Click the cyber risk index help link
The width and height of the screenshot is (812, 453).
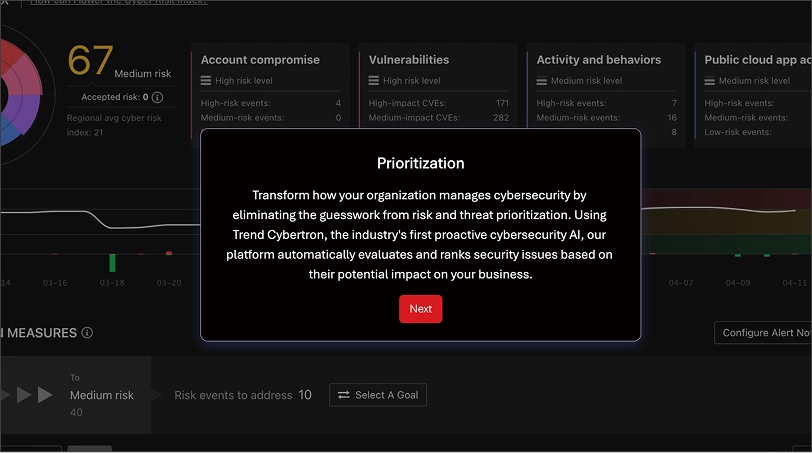point(119,2)
